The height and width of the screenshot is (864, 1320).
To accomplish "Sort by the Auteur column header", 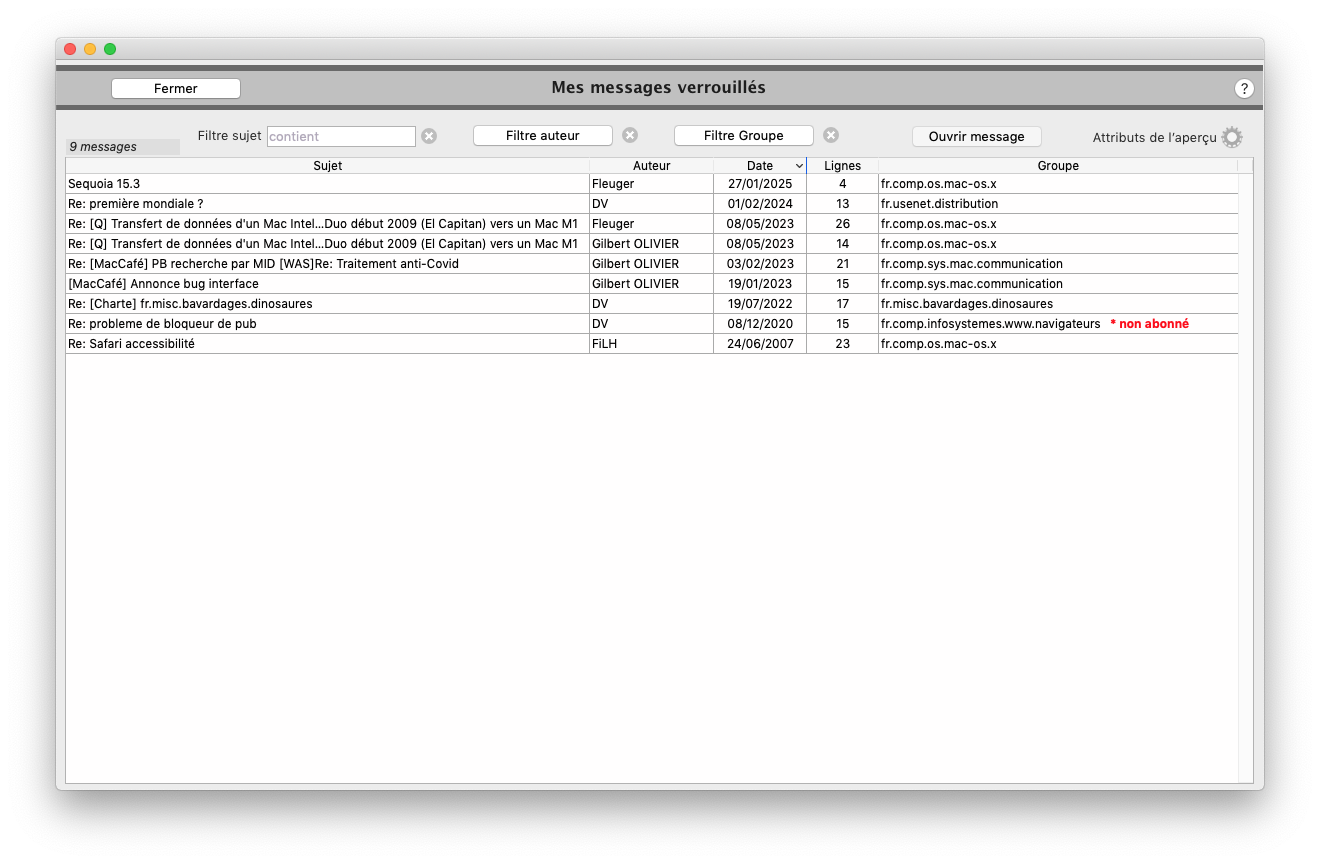I will point(652,166).
